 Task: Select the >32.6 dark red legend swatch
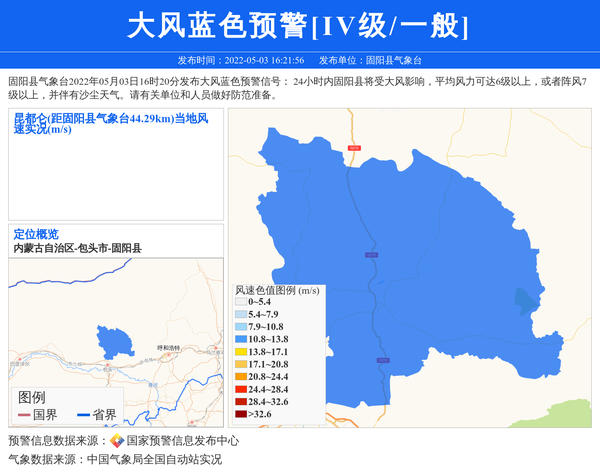point(240,414)
